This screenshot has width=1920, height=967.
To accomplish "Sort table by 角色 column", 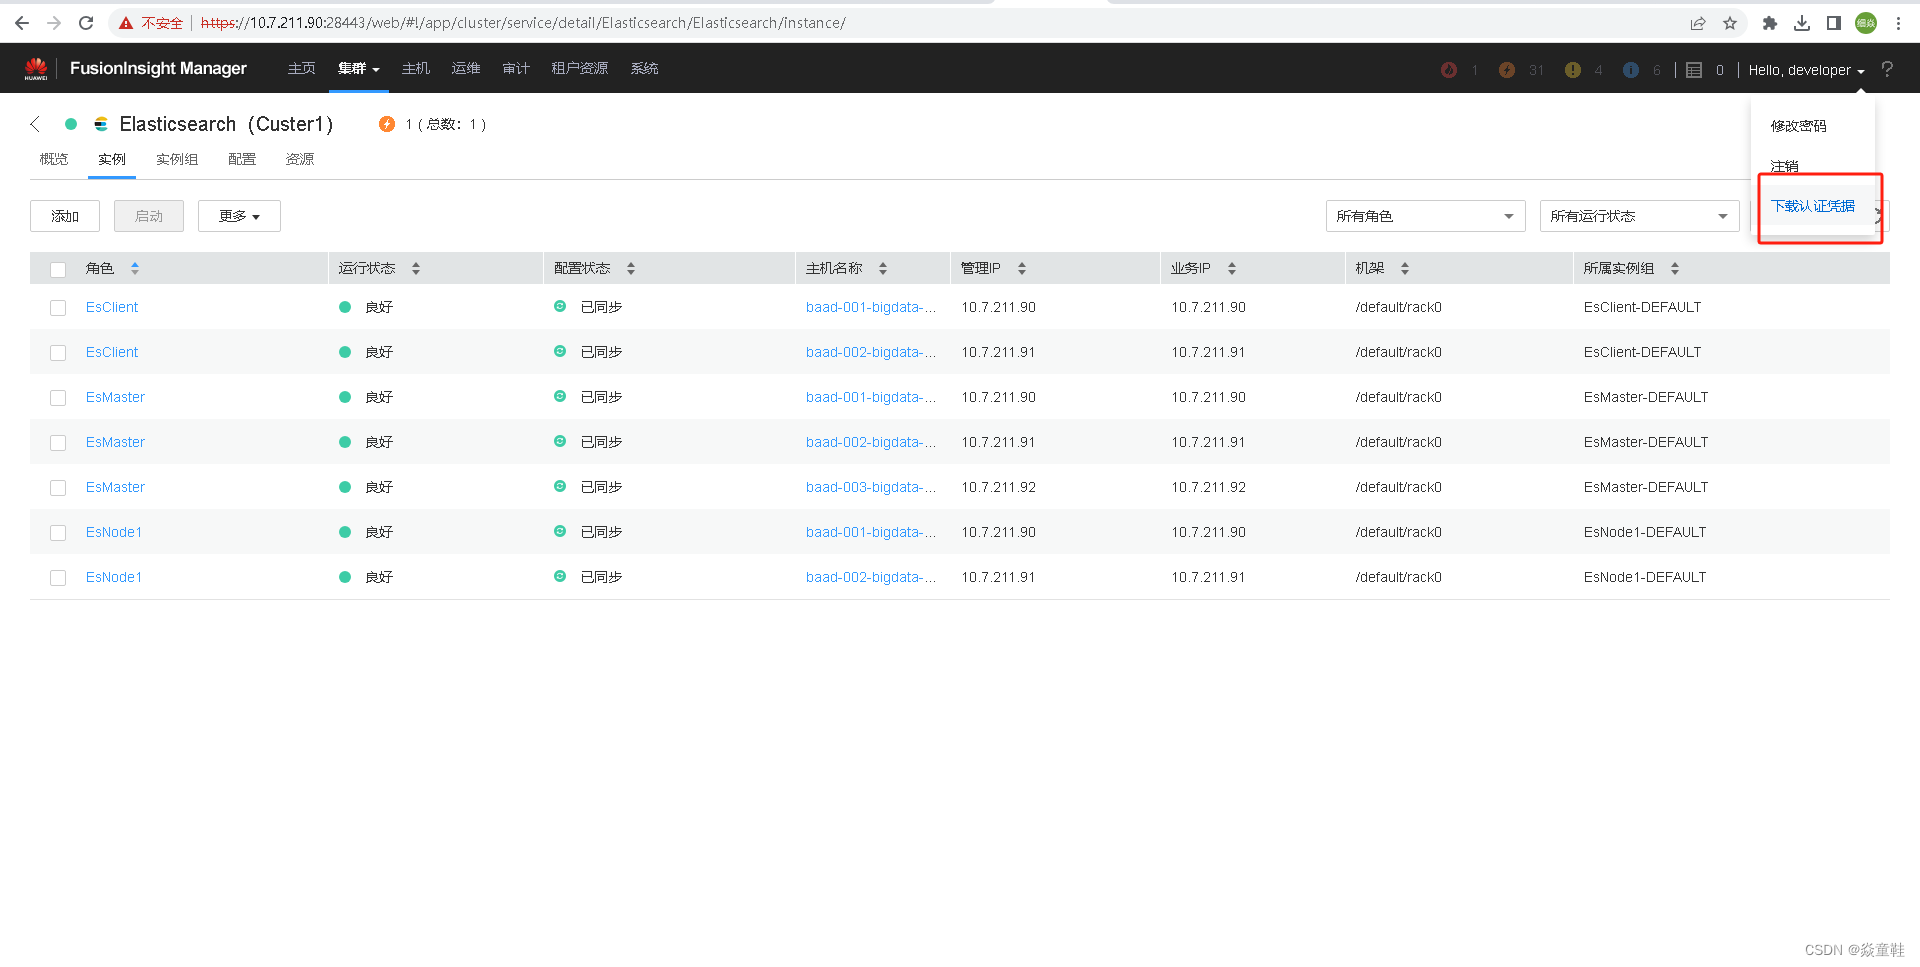I will 135,268.
